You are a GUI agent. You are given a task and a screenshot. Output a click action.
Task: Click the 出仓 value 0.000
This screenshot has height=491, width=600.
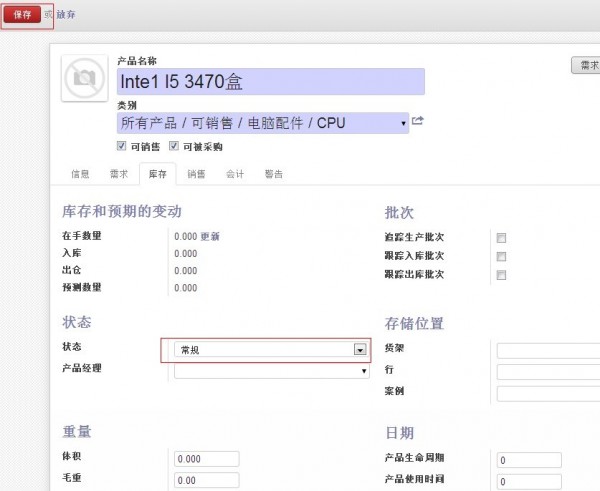pyautogui.click(x=186, y=271)
